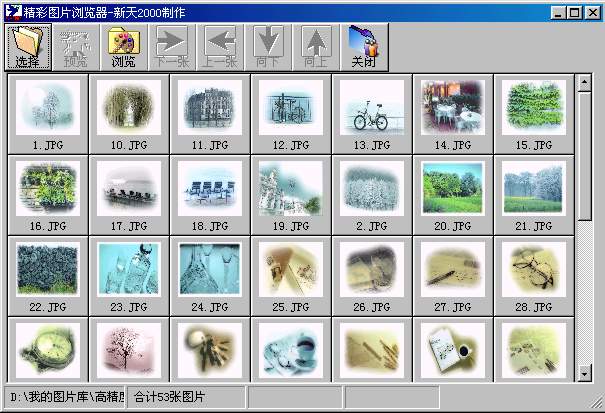Open the 浏览 palette folder icon
605x413 pixels.
click(x=123, y=47)
